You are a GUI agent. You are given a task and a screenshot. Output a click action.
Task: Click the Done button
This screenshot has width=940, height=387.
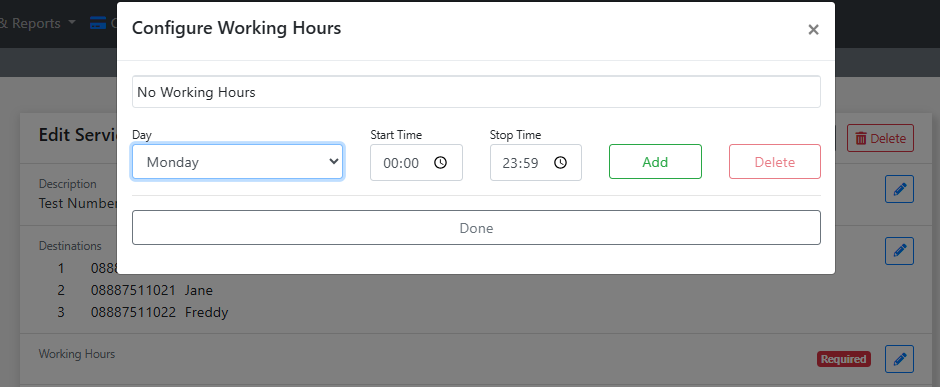(476, 228)
